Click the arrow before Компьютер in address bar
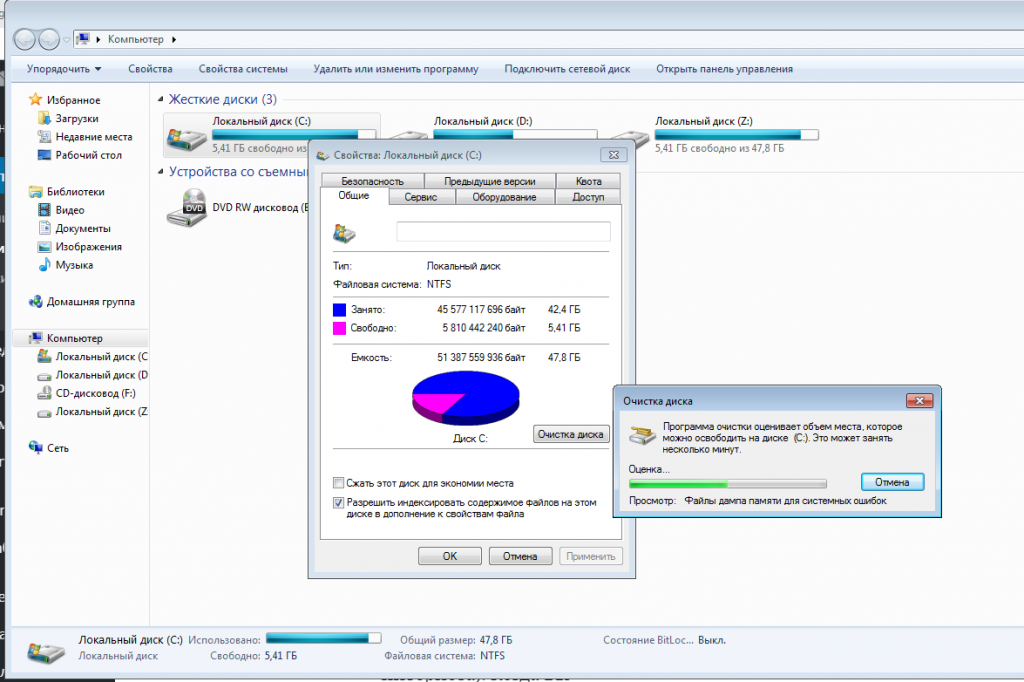Screen dimensions: 1024x682 [98, 39]
